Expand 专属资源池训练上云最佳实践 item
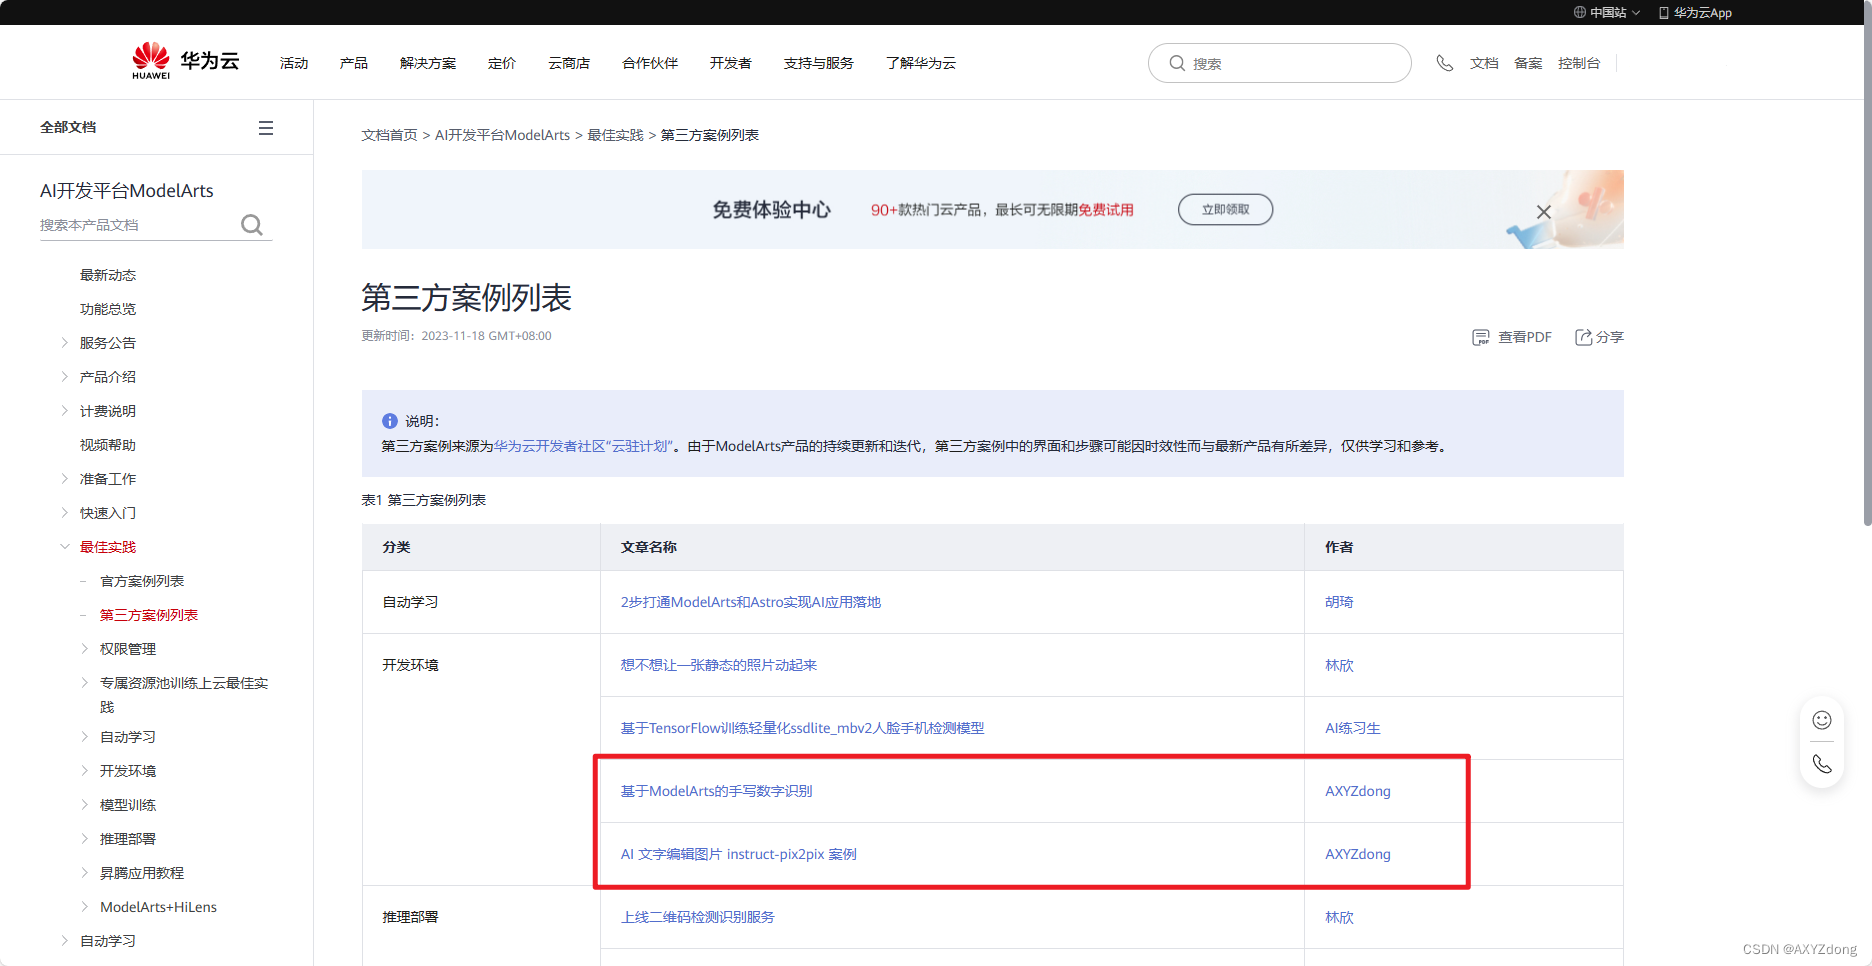Viewport: 1872px width, 966px height. point(85,683)
